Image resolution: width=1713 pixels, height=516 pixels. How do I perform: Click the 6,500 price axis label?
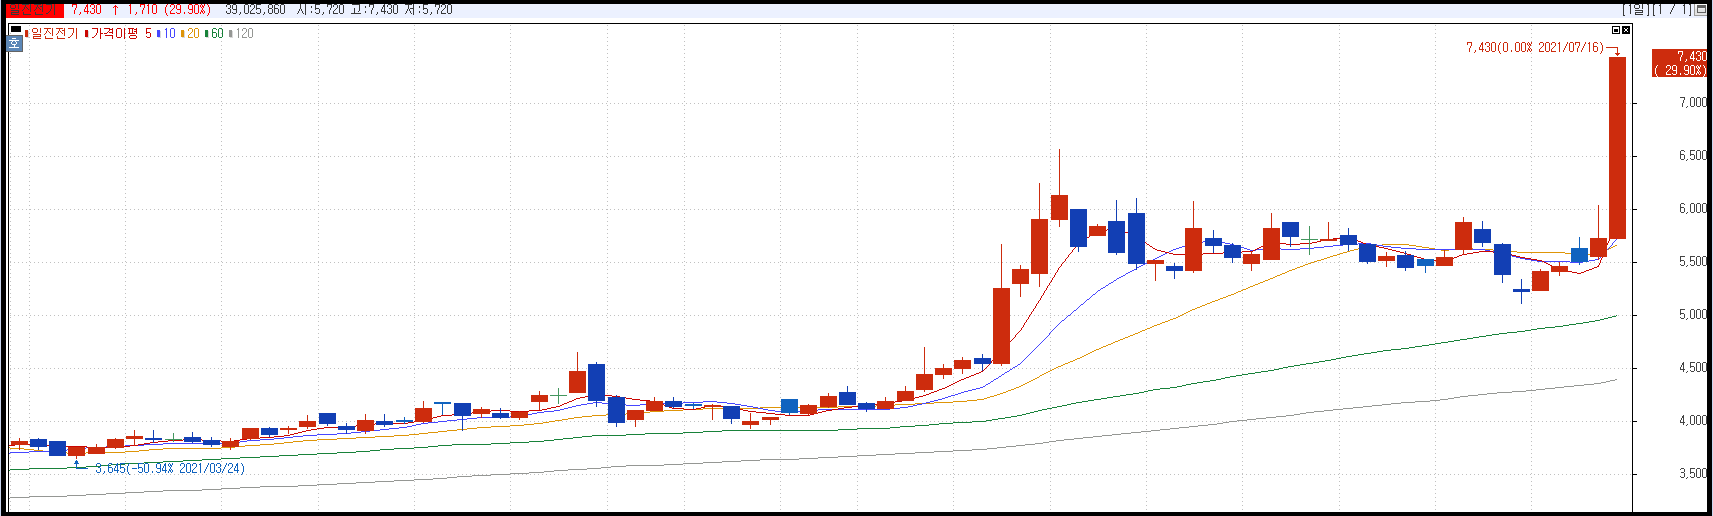[x=1693, y=156]
